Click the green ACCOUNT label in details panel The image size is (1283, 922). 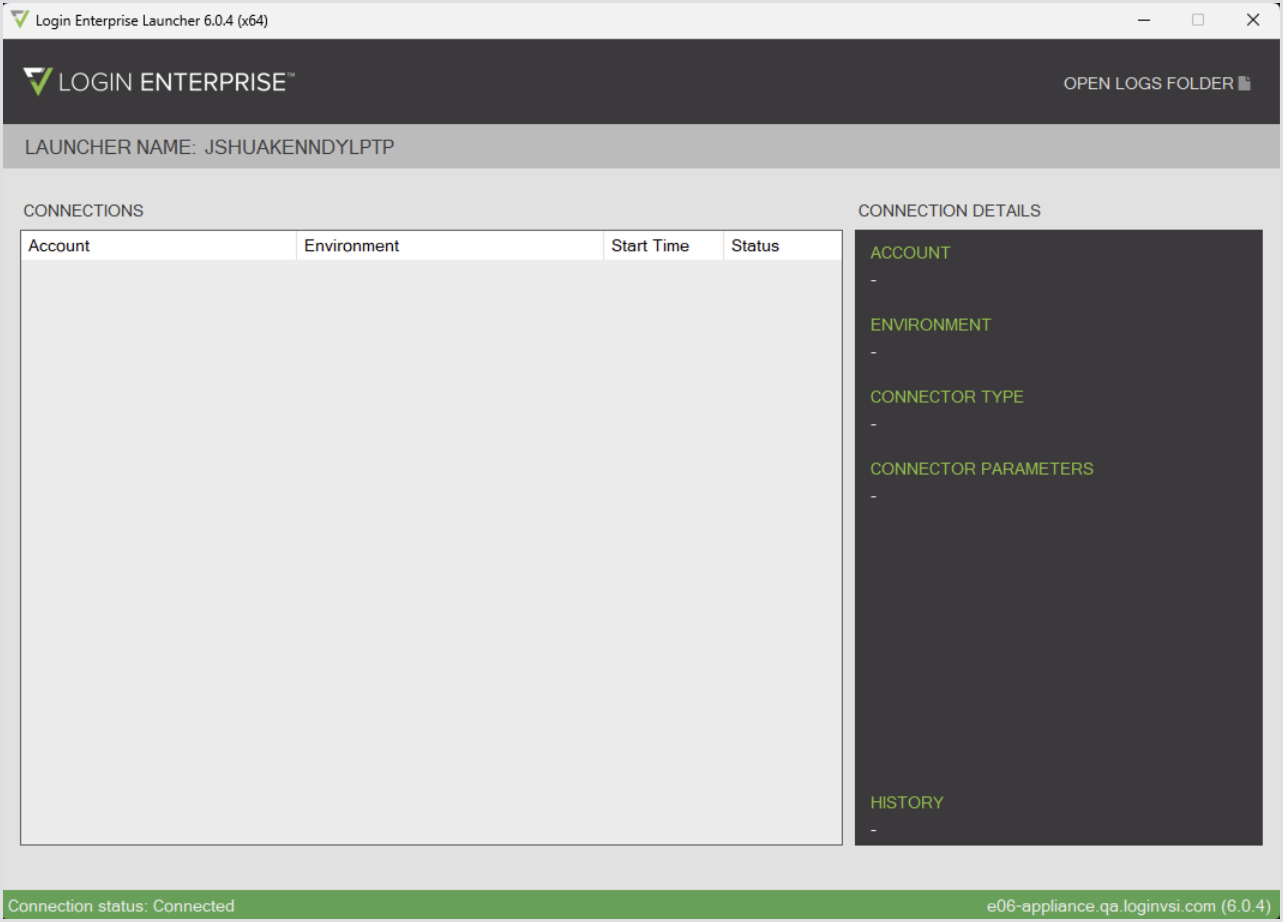[910, 253]
